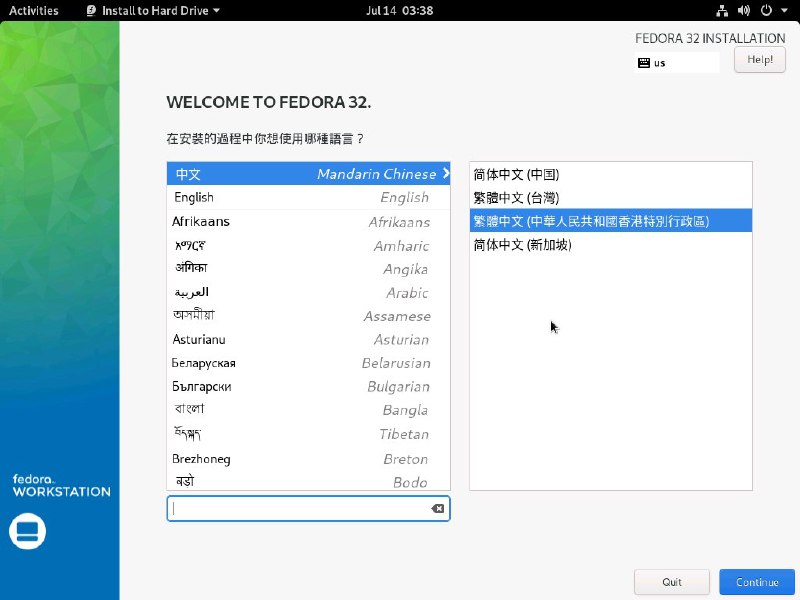
Task: Click the us keyboard layout indicator
Action: point(677,63)
